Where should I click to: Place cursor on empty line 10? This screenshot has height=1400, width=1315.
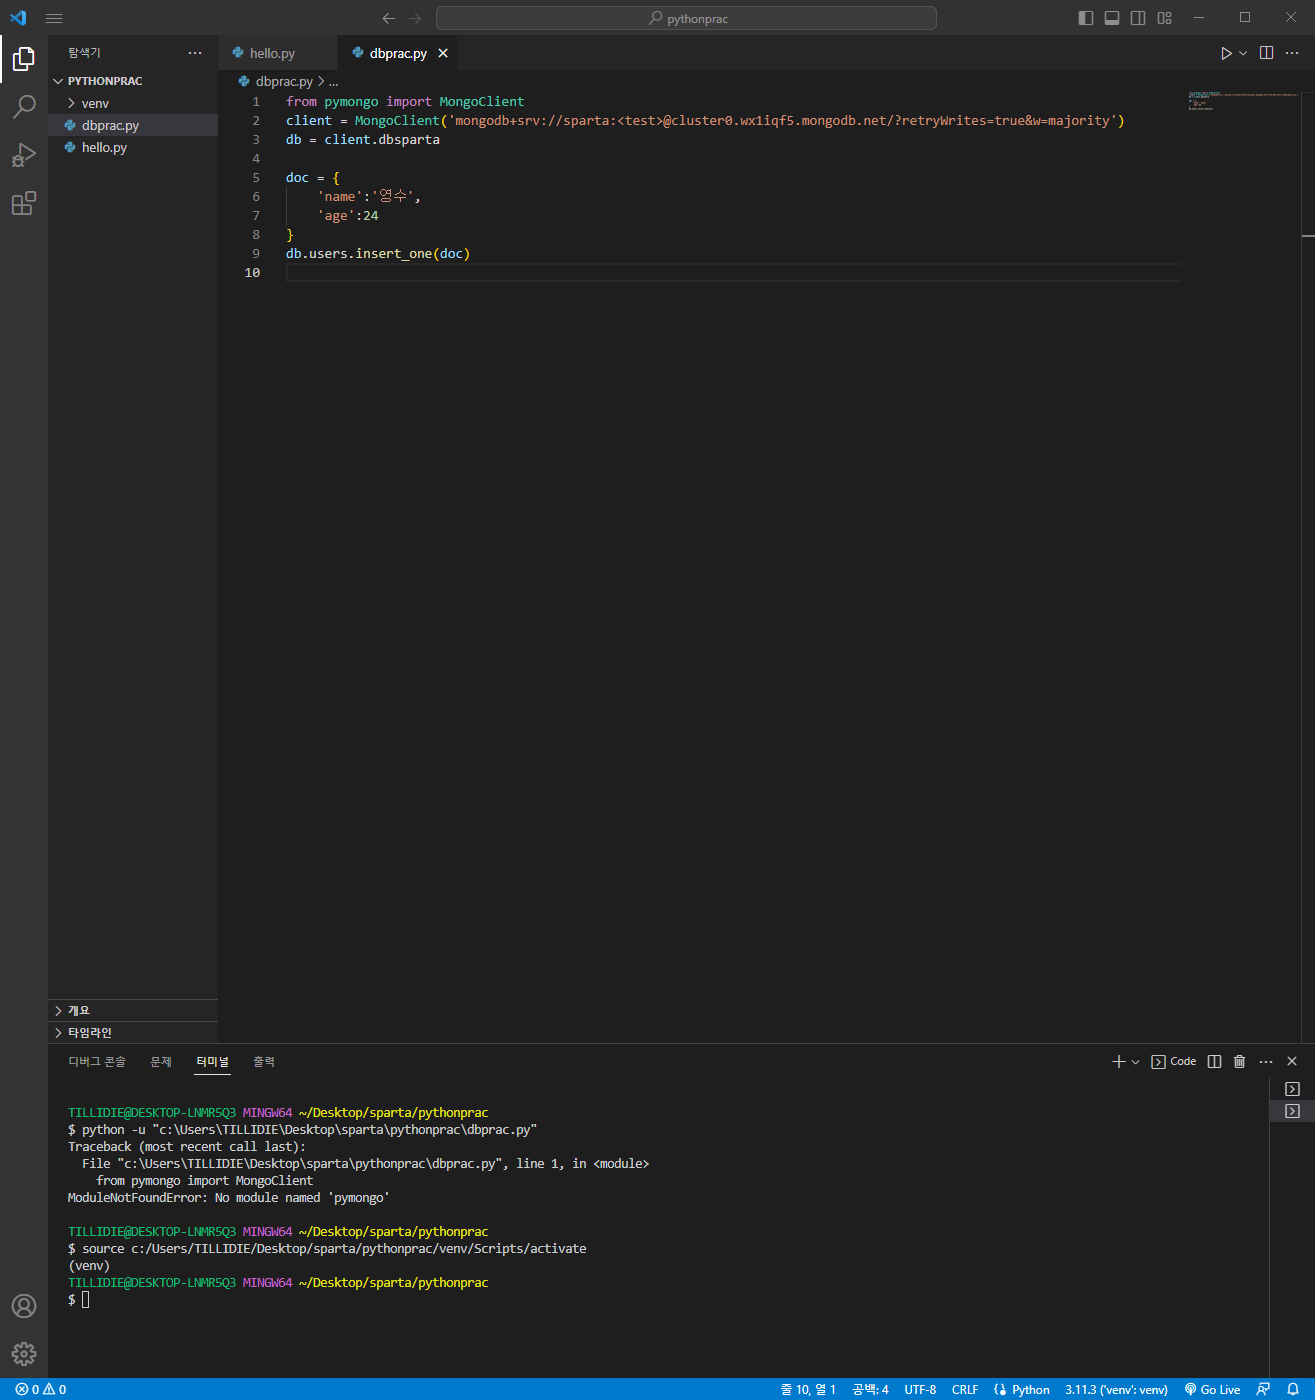pyautogui.click(x=732, y=273)
